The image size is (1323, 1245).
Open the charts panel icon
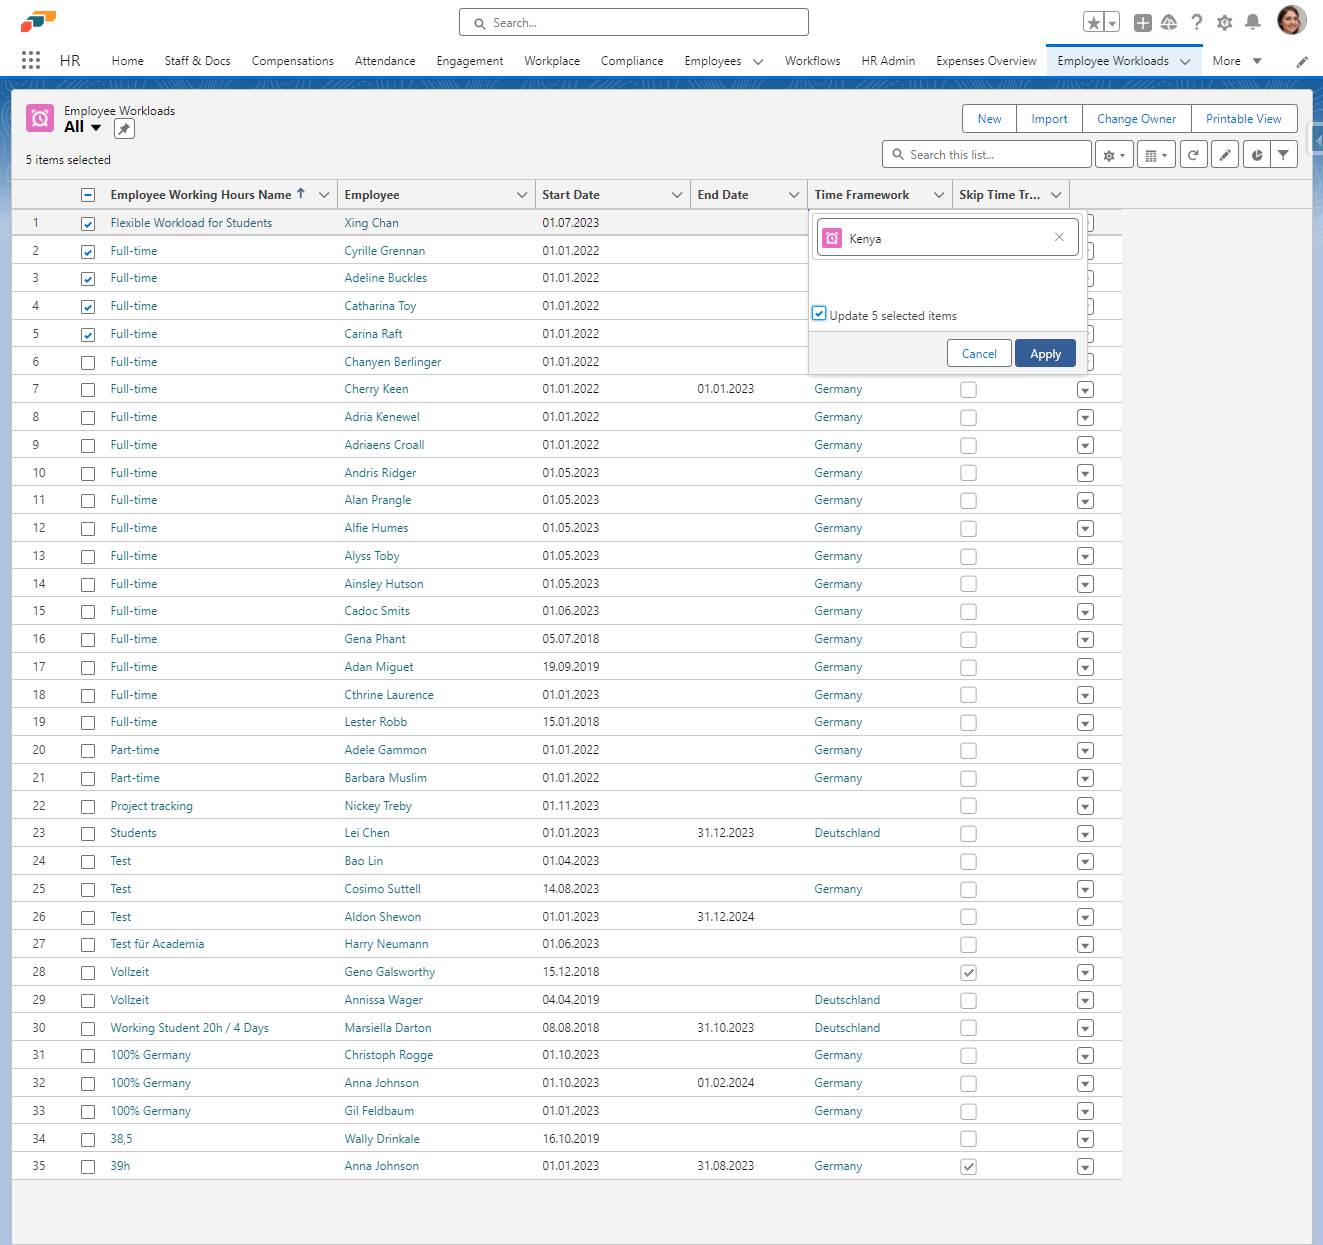[x=1257, y=155]
